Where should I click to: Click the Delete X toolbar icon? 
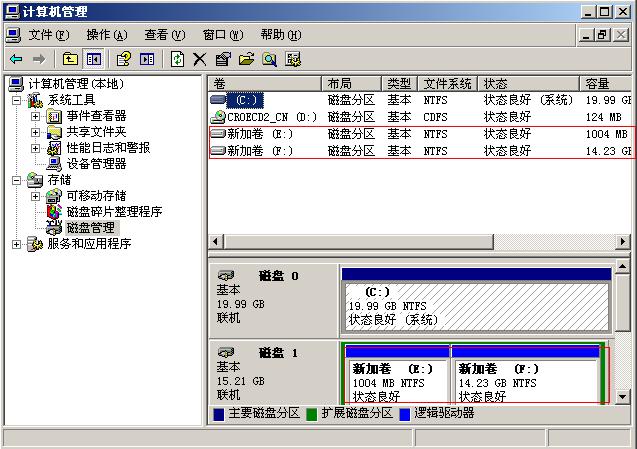coord(199,59)
